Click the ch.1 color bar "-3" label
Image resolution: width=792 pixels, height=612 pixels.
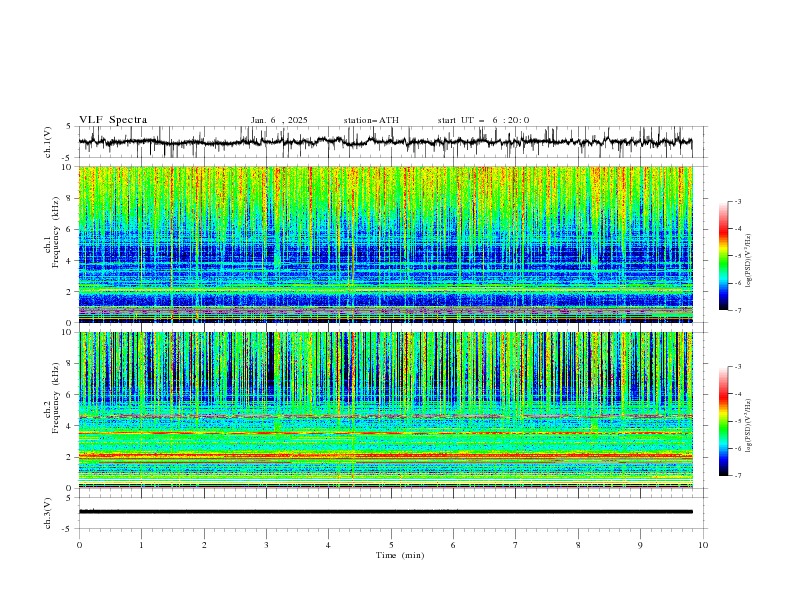(738, 201)
